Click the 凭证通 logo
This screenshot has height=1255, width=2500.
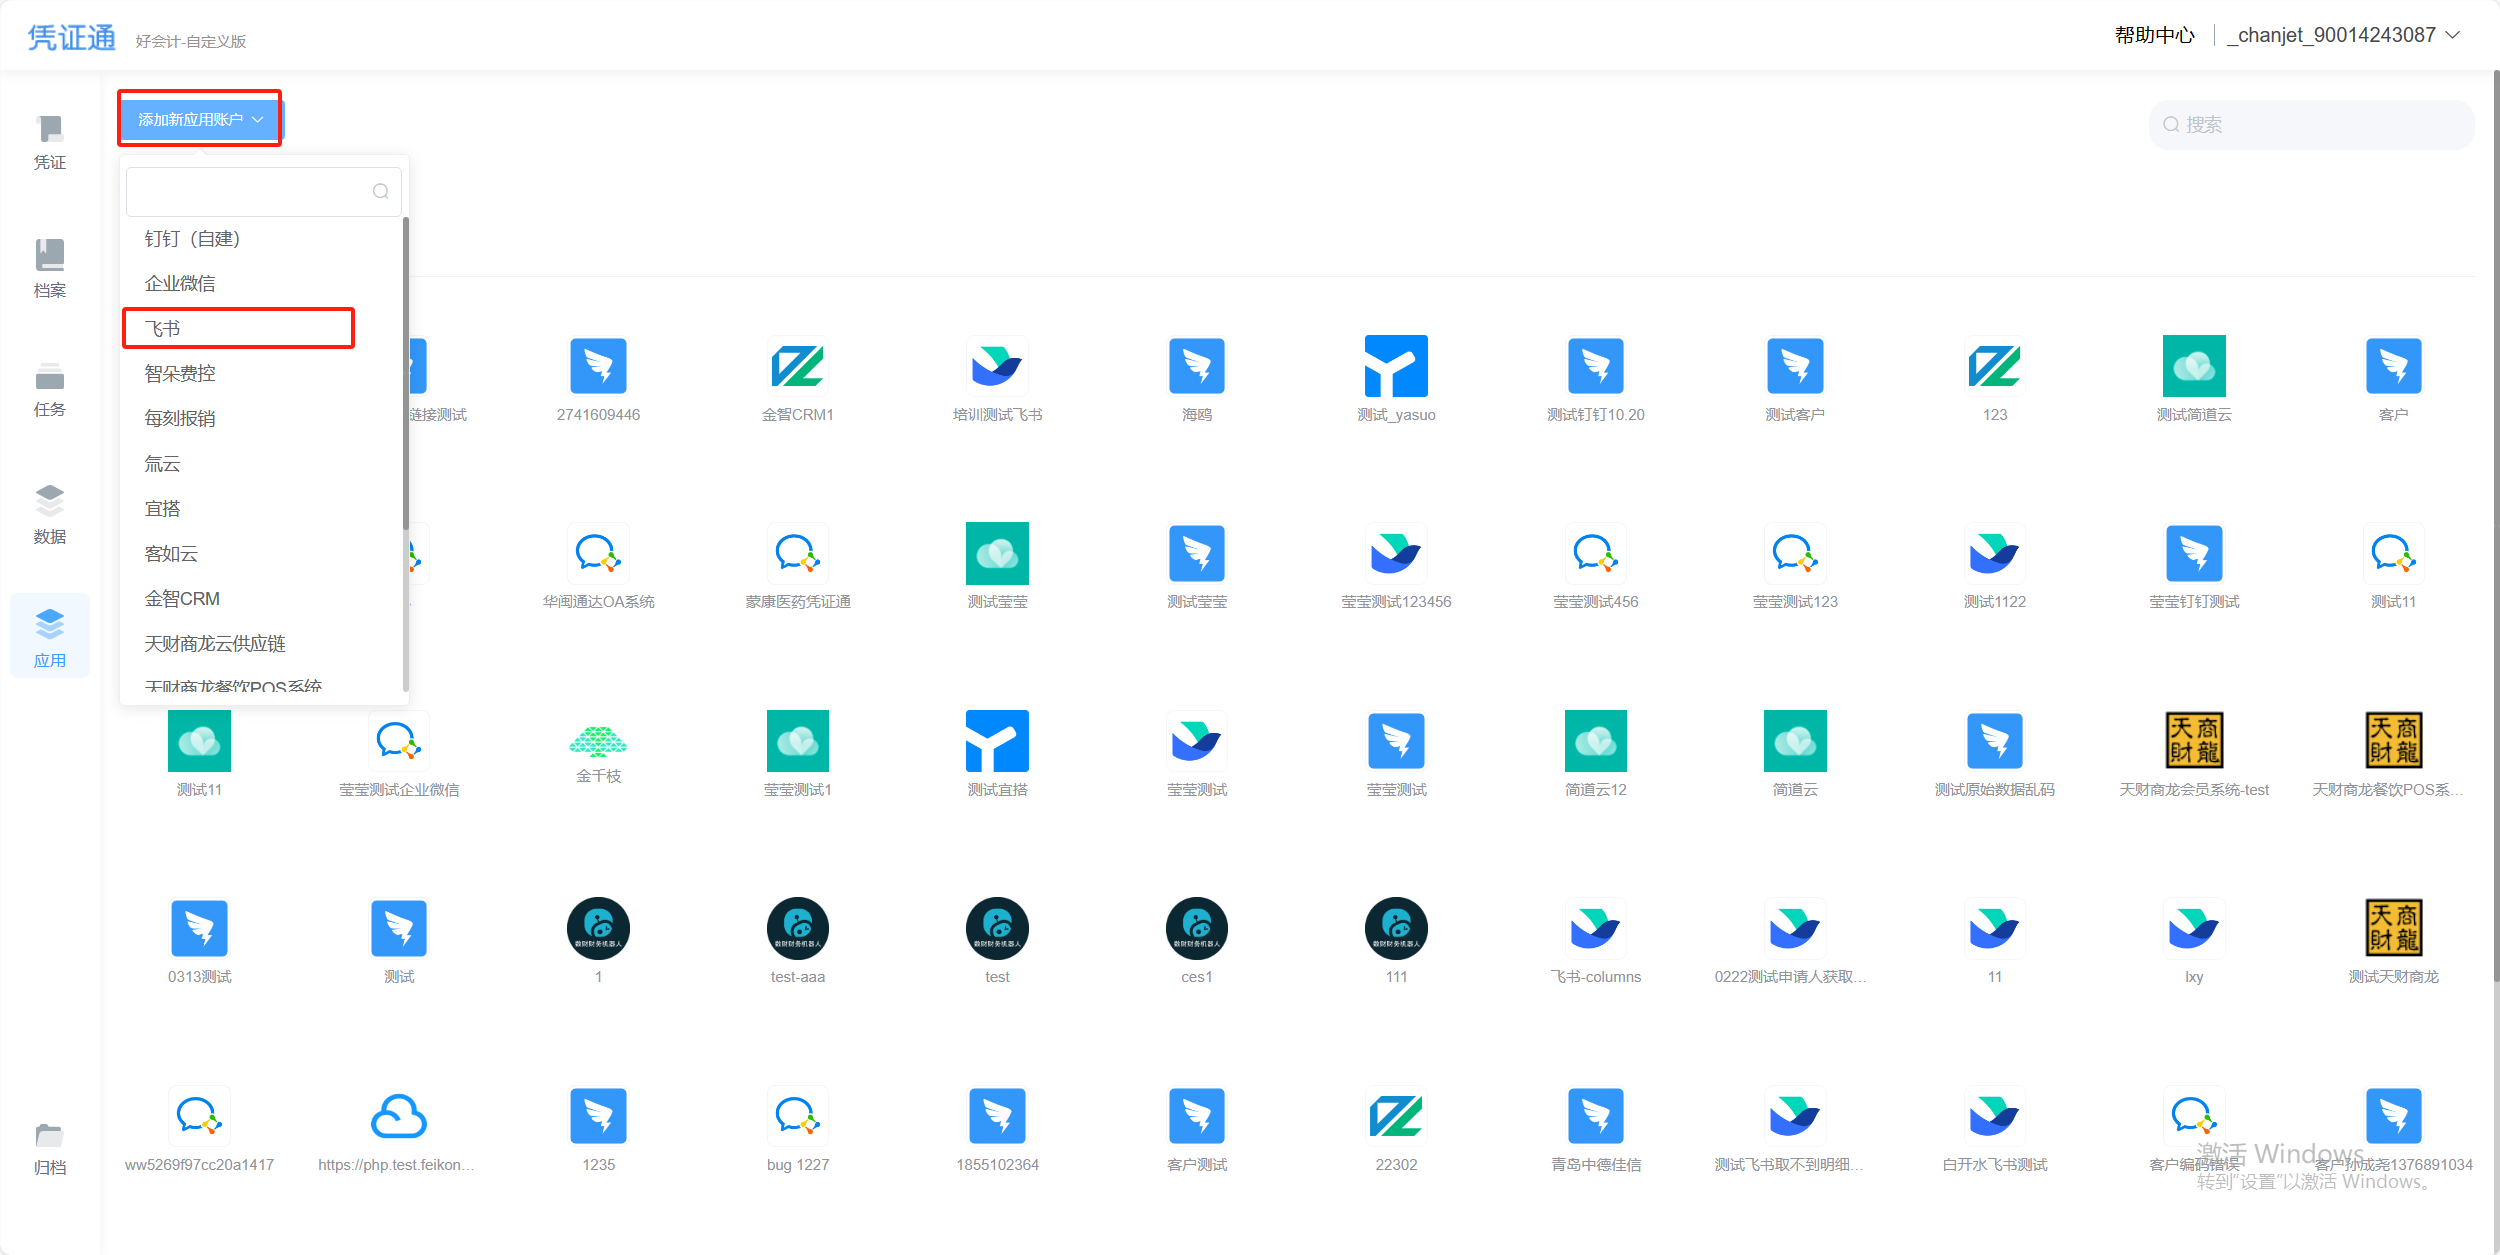click(x=71, y=37)
